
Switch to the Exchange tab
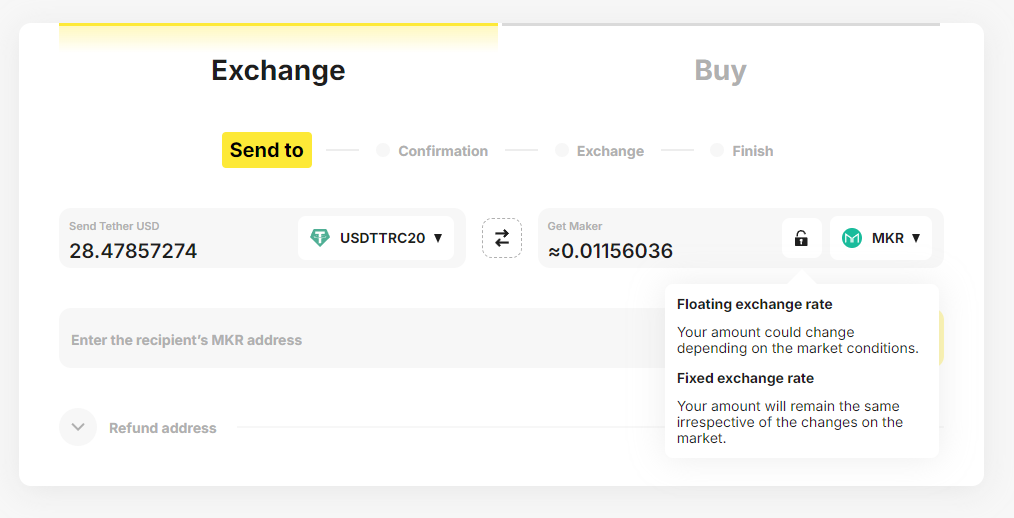pyautogui.click(x=278, y=71)
